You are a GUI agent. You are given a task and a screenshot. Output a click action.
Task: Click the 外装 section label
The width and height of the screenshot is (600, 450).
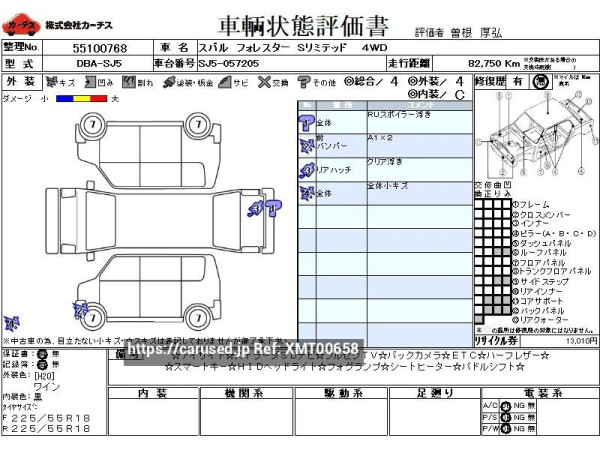(21, 82)
